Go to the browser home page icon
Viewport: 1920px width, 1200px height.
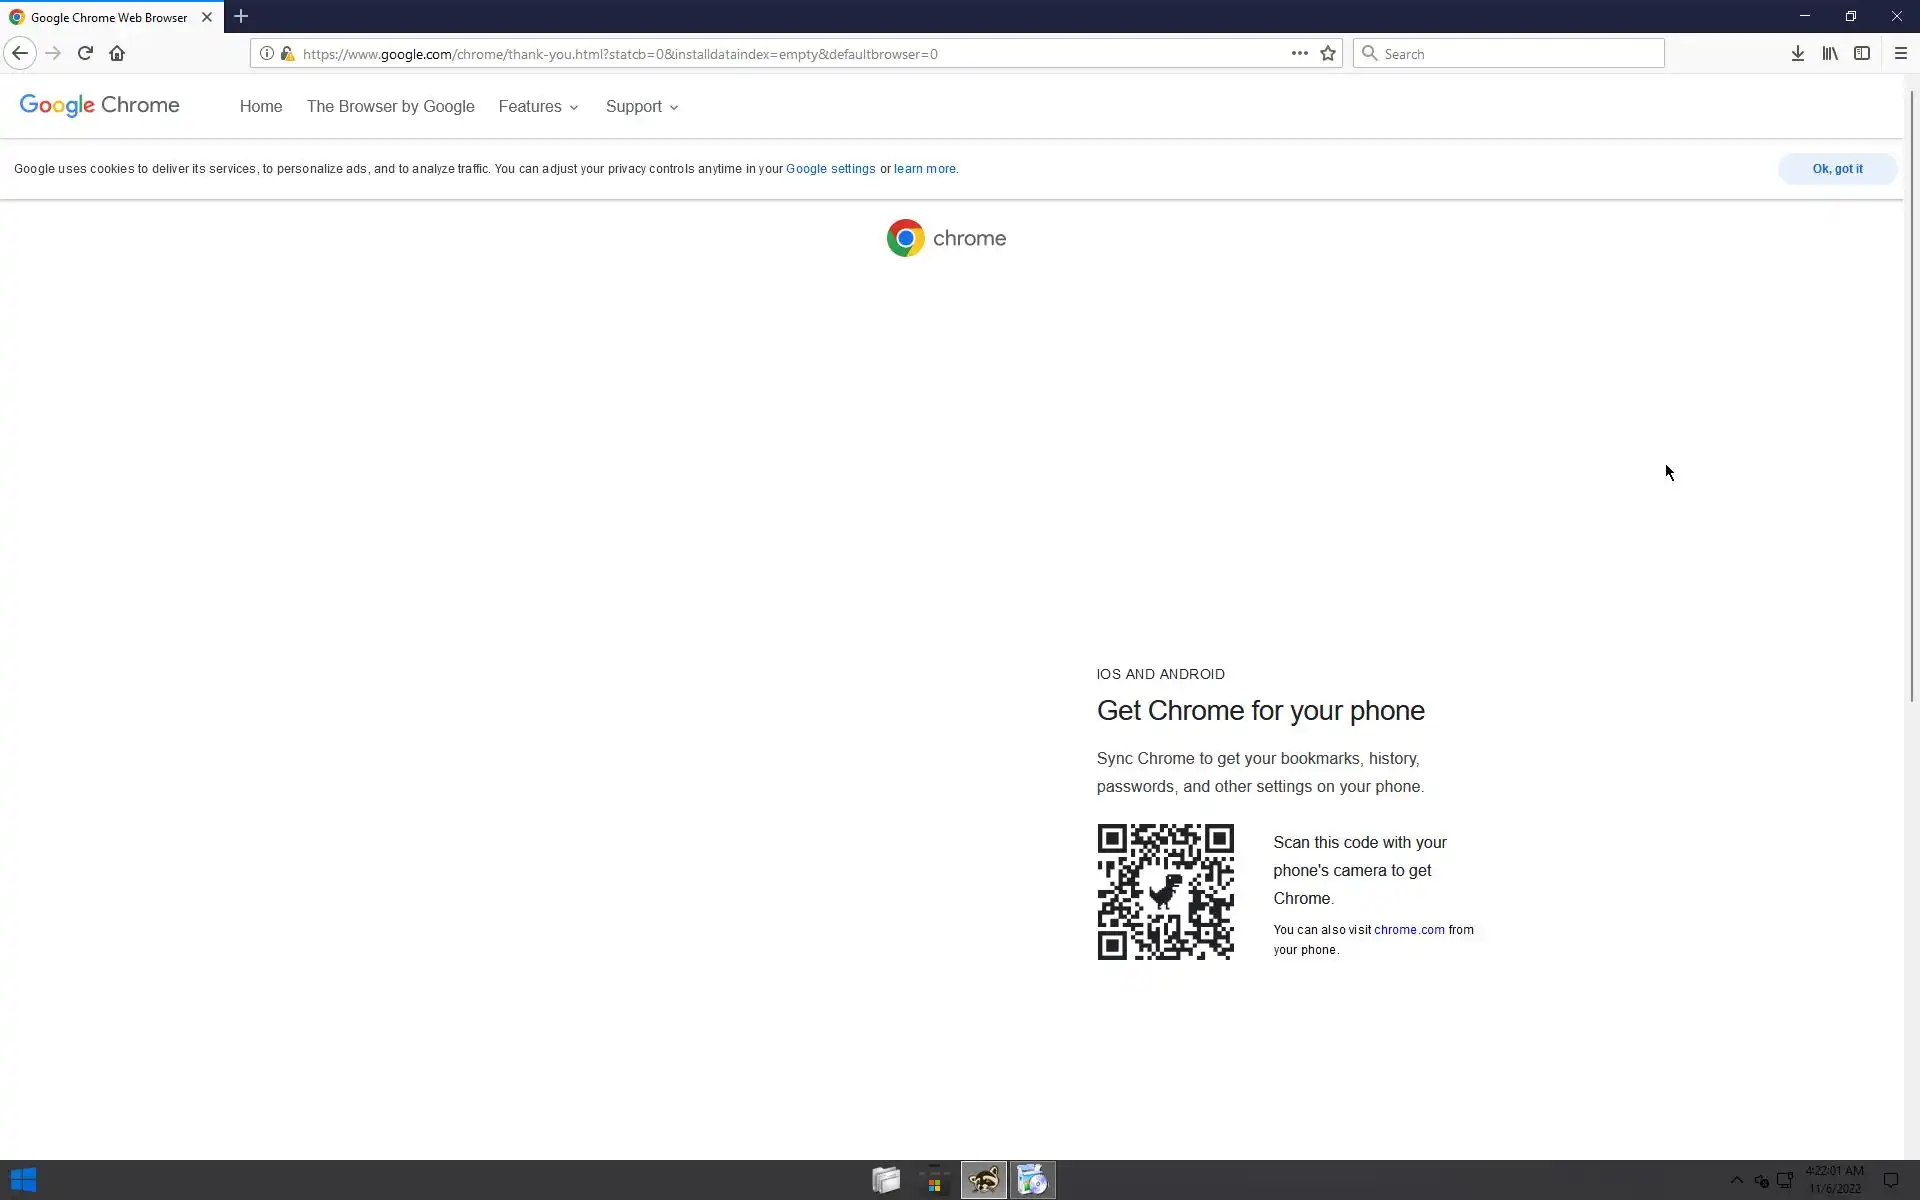[x=117, y=54]
